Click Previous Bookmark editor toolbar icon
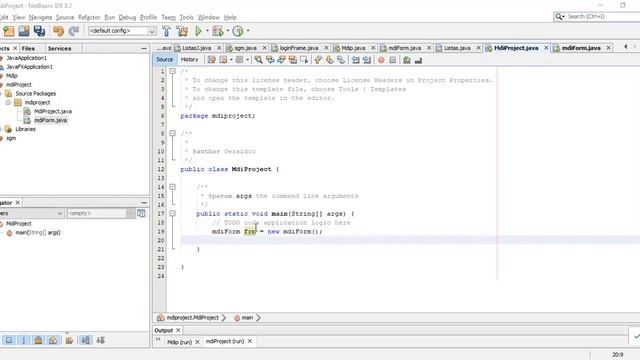This screenshot has width=640, height=360. click(318, 60)
